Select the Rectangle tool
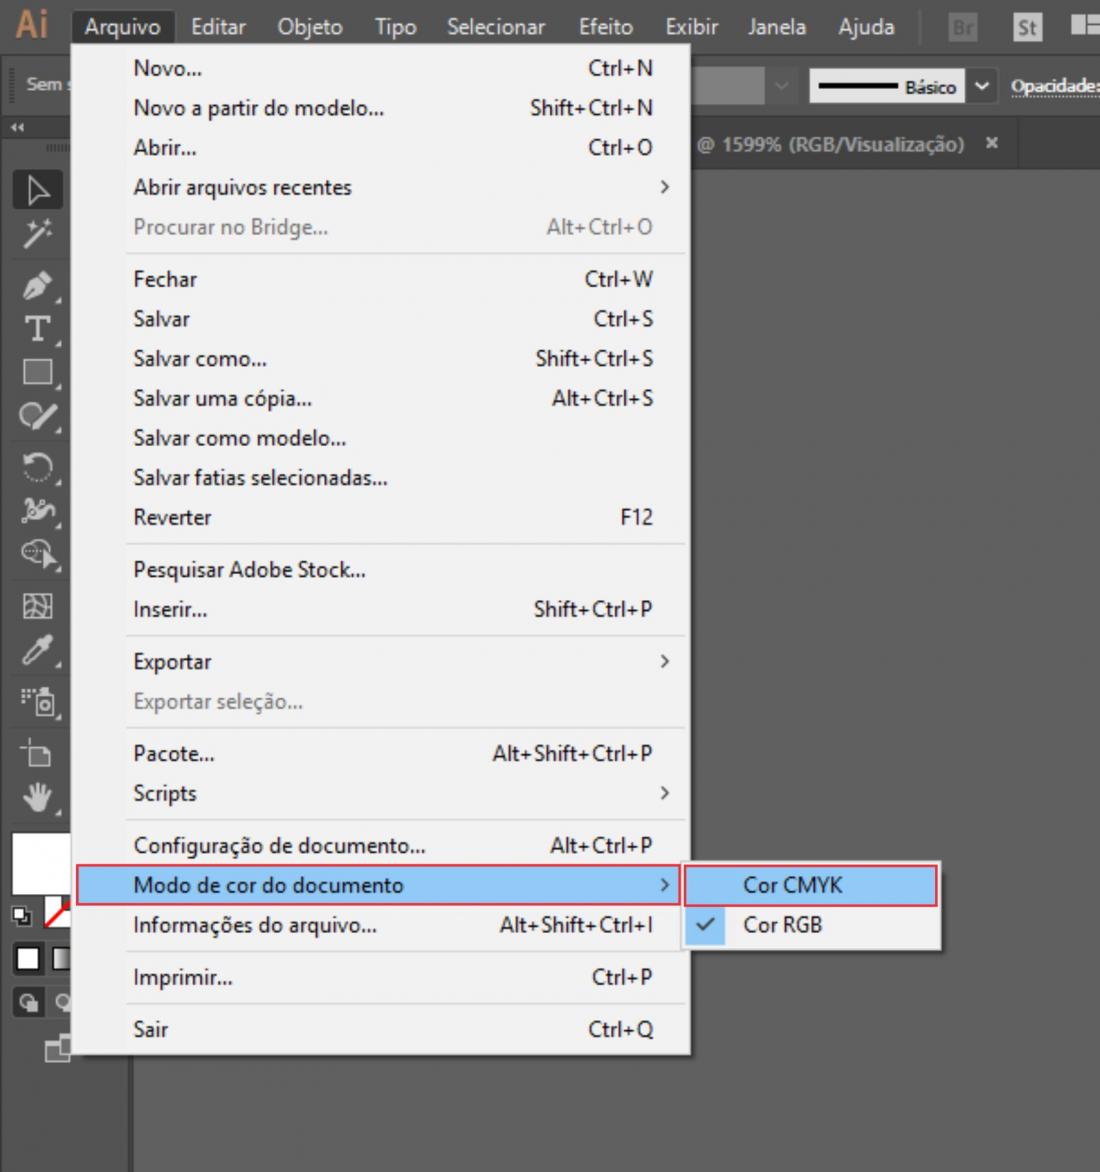 [x=38, y=373]
